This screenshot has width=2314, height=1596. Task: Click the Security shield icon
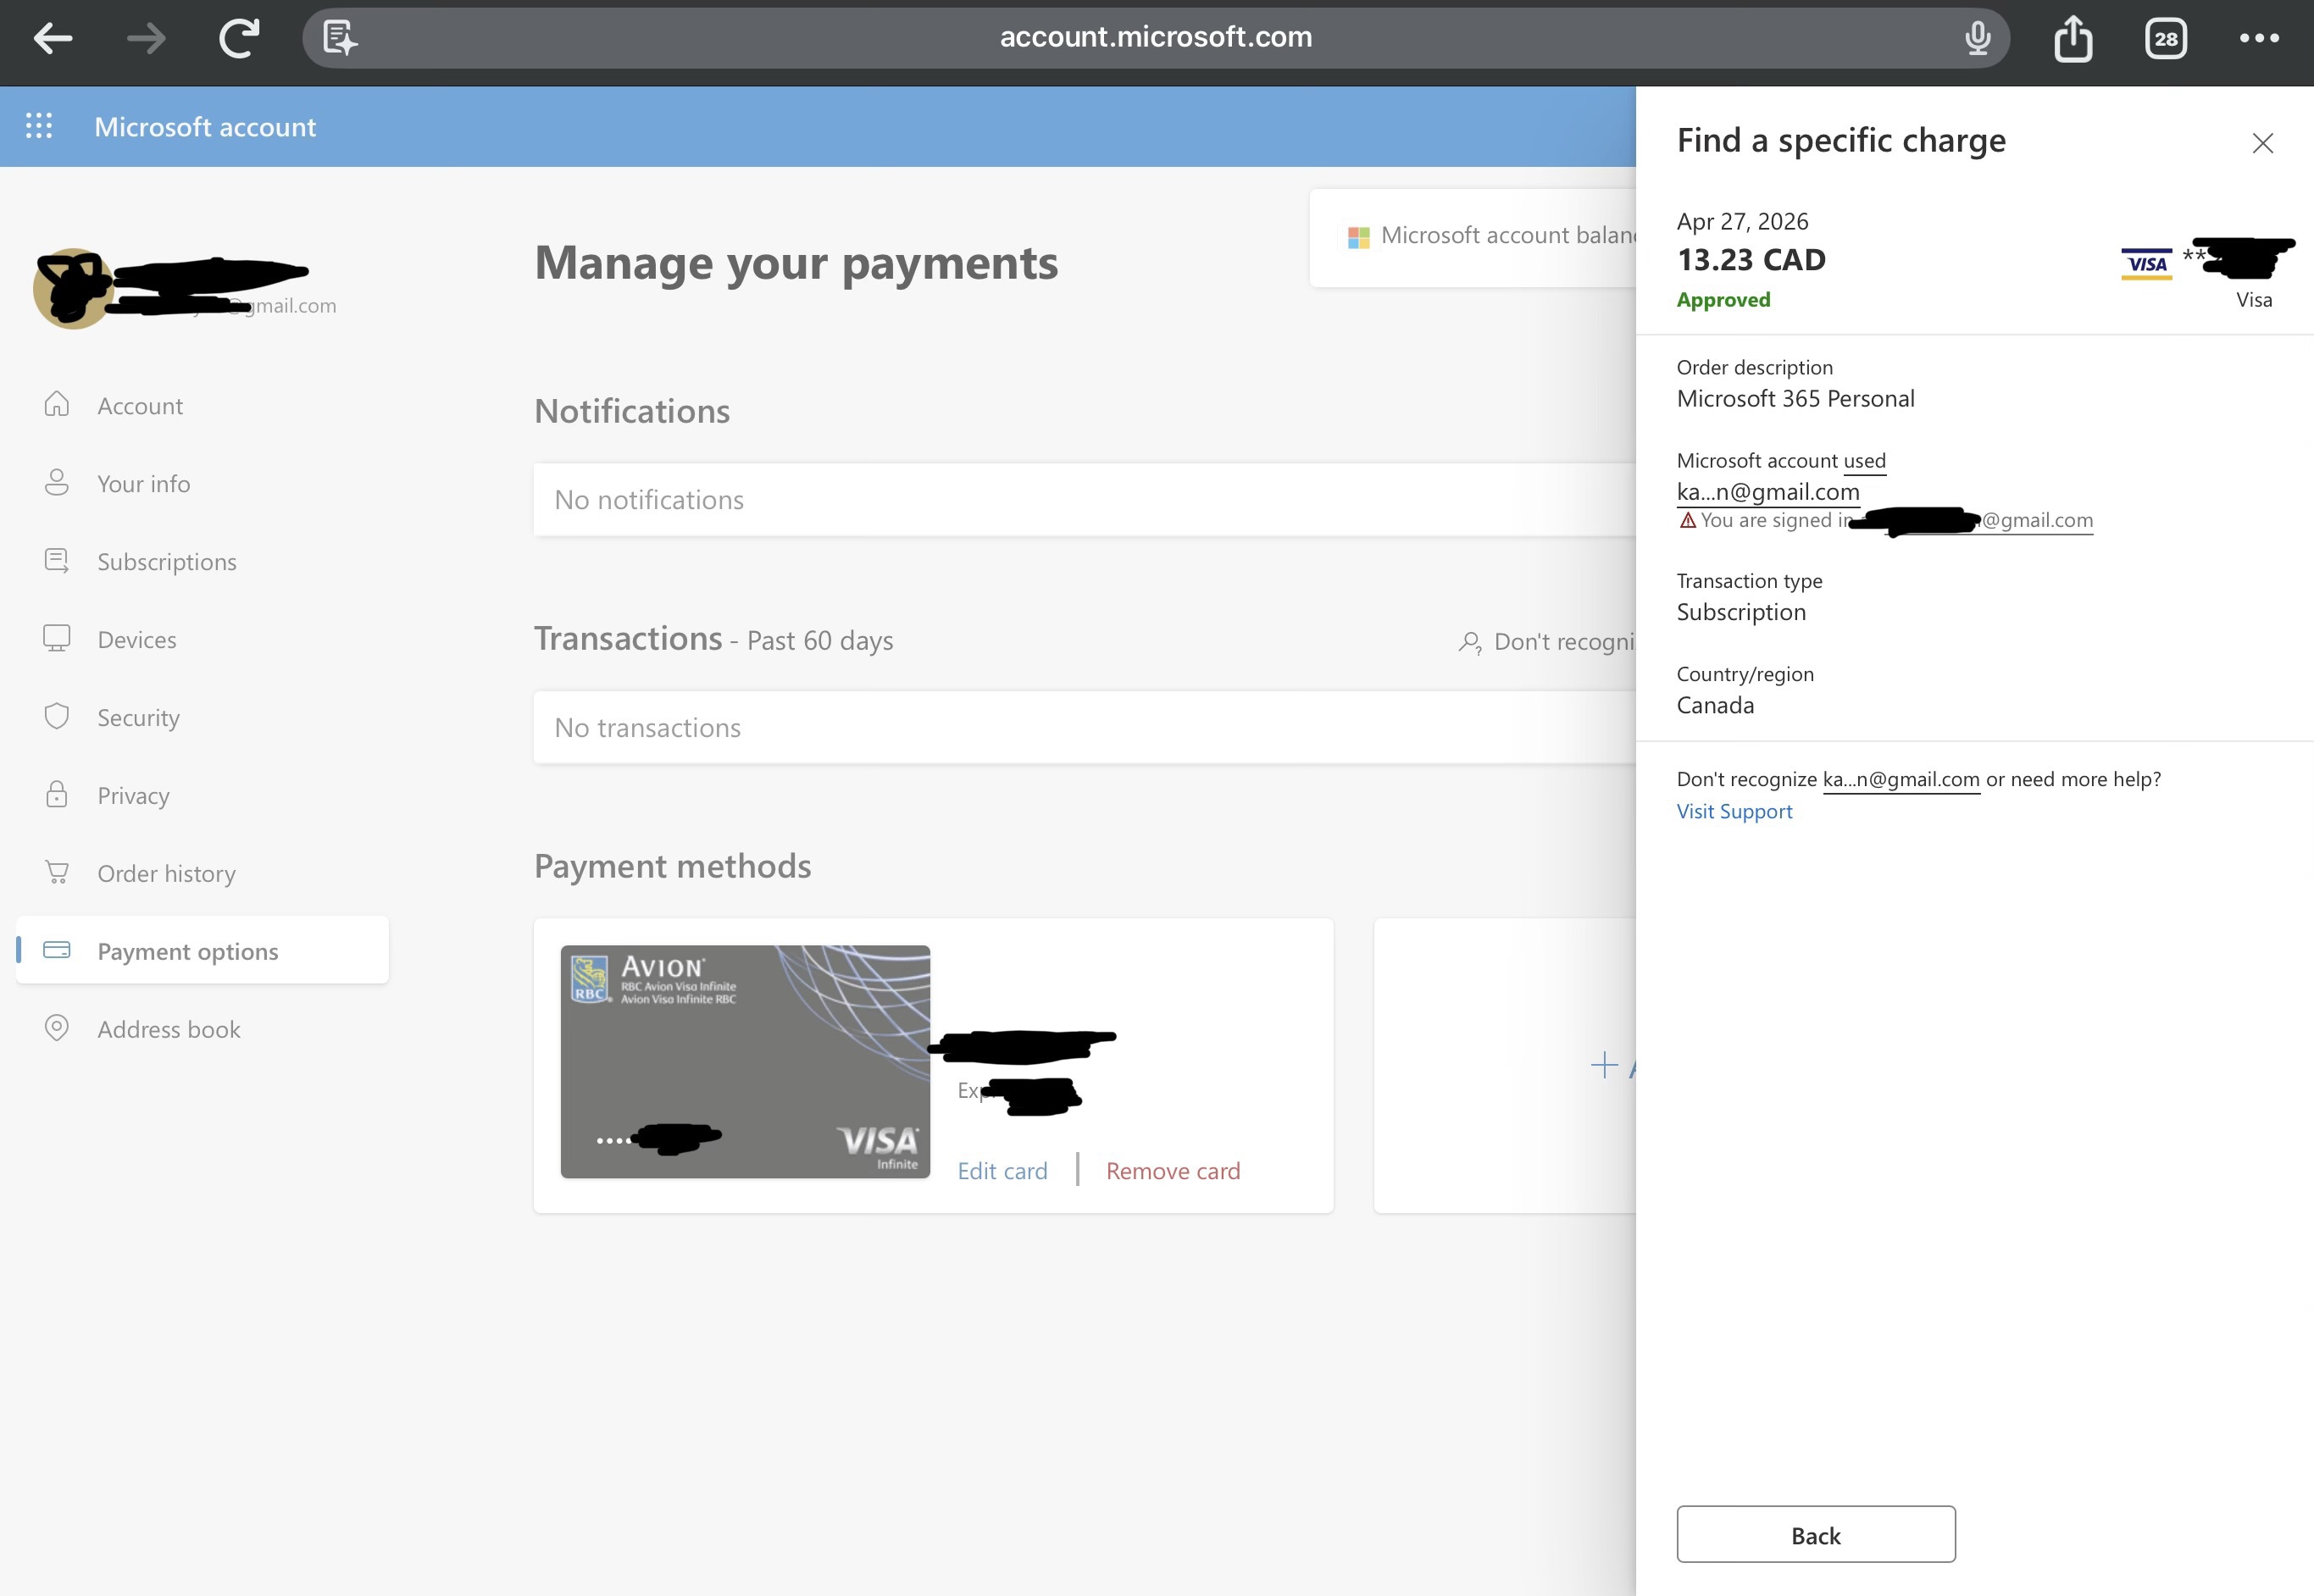click(x=57, y=716)
